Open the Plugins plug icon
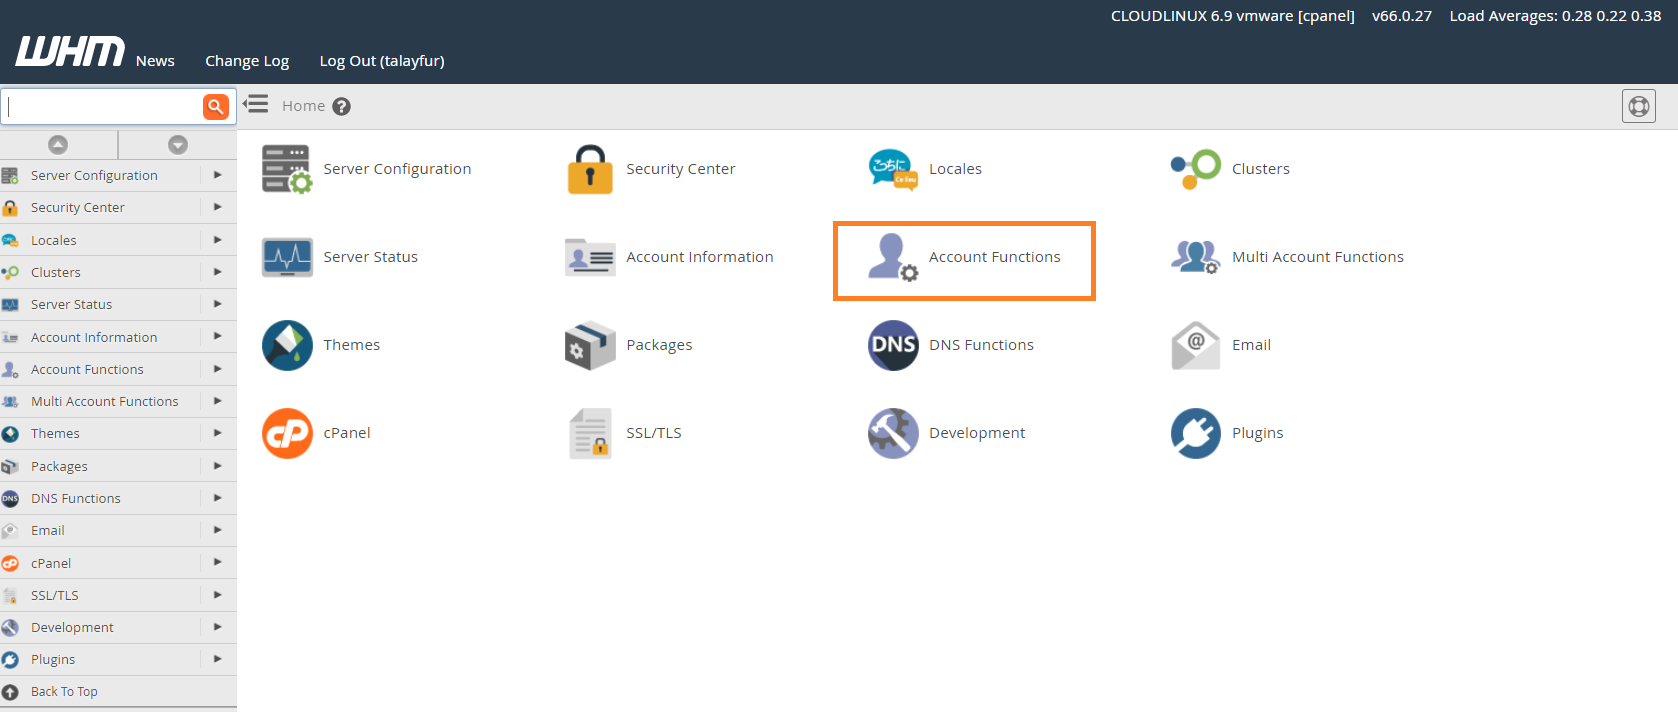Screen dimensions: 1678x712 (1196, 433)
